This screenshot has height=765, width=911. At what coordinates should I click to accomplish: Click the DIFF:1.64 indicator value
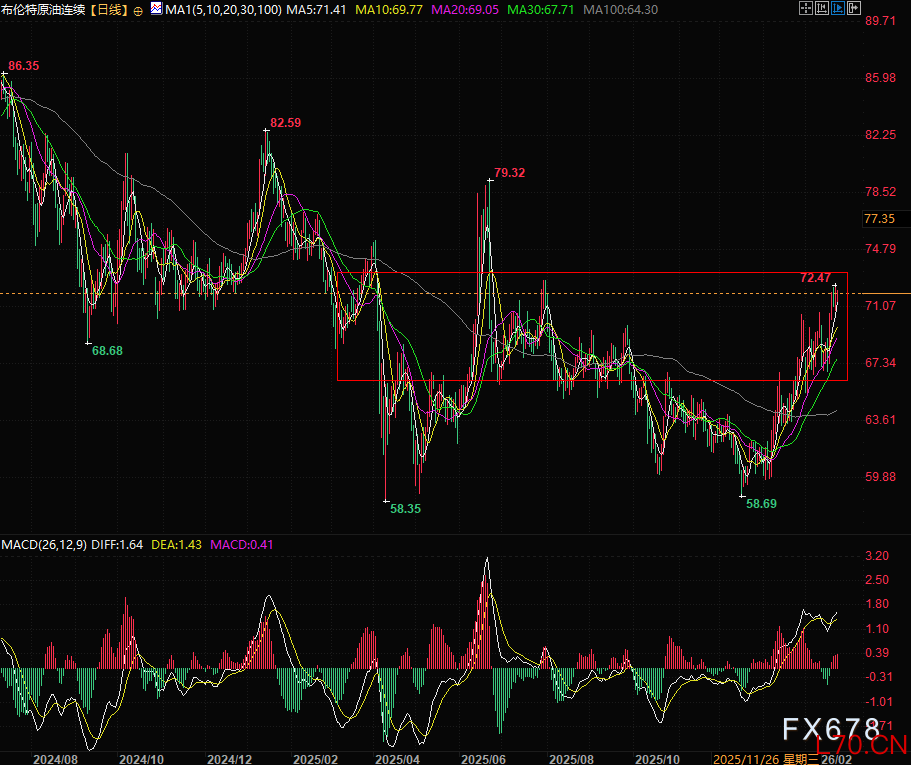(x=118, y=545)
